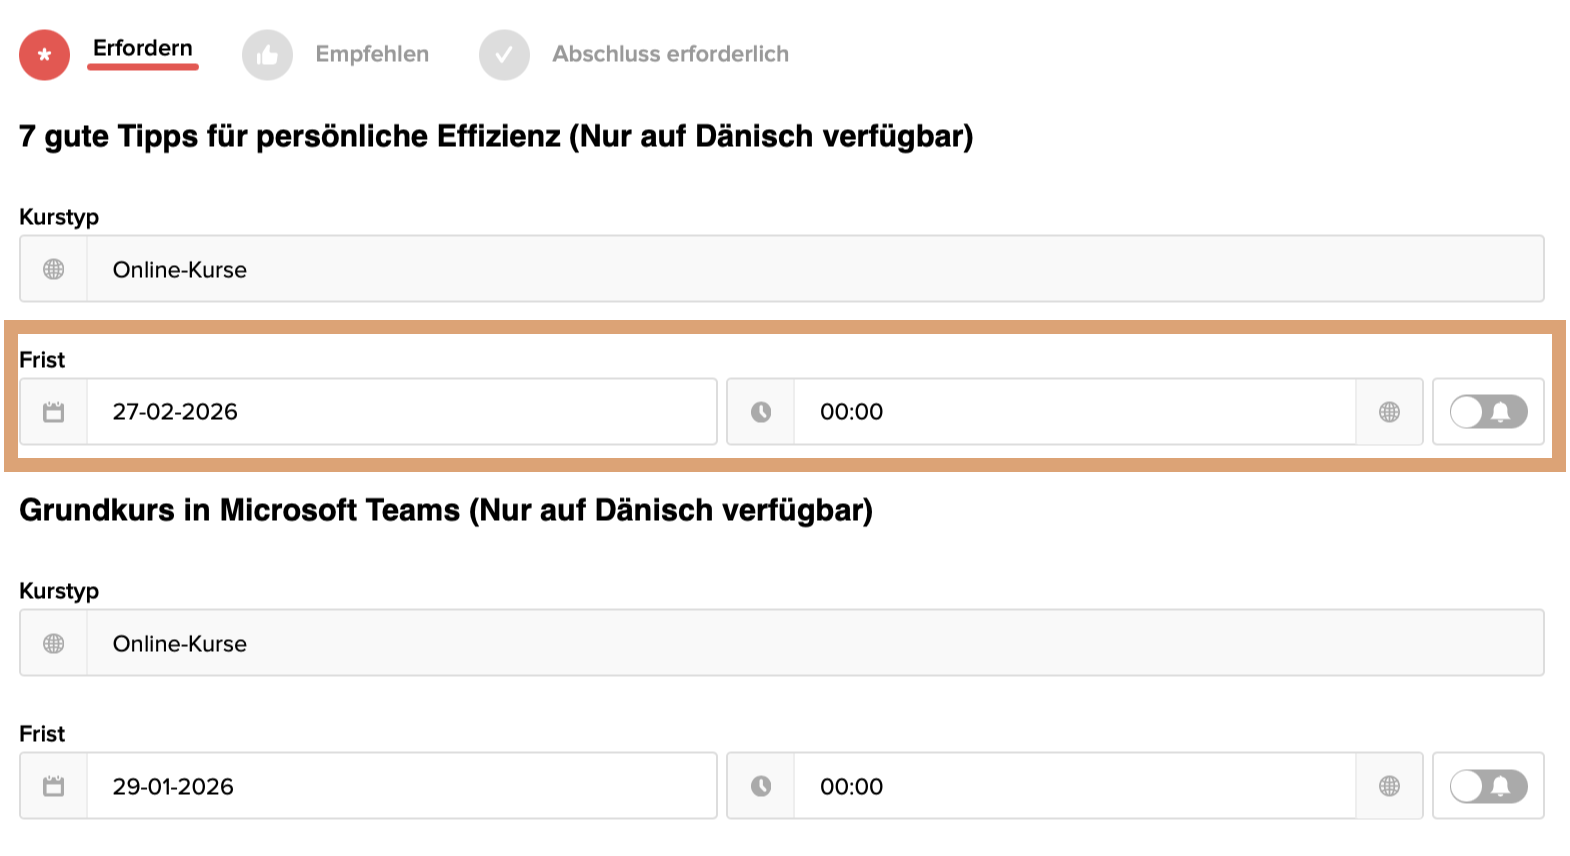Screen dimensions: 1570x856
Task: Open first Online-Kurse Kurstyp dropdown
Action: (814, 269)
